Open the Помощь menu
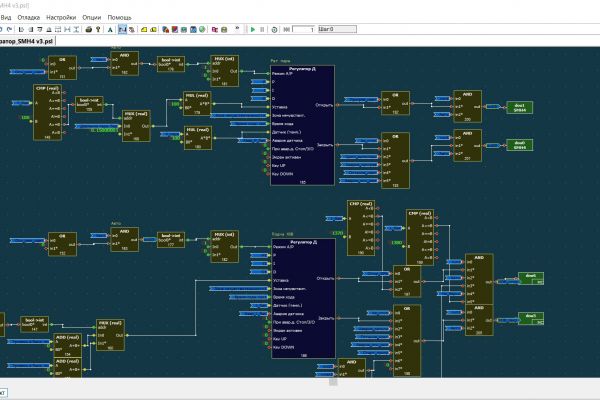The height and width of the screenshot is (400, 600). pos(119,17)
